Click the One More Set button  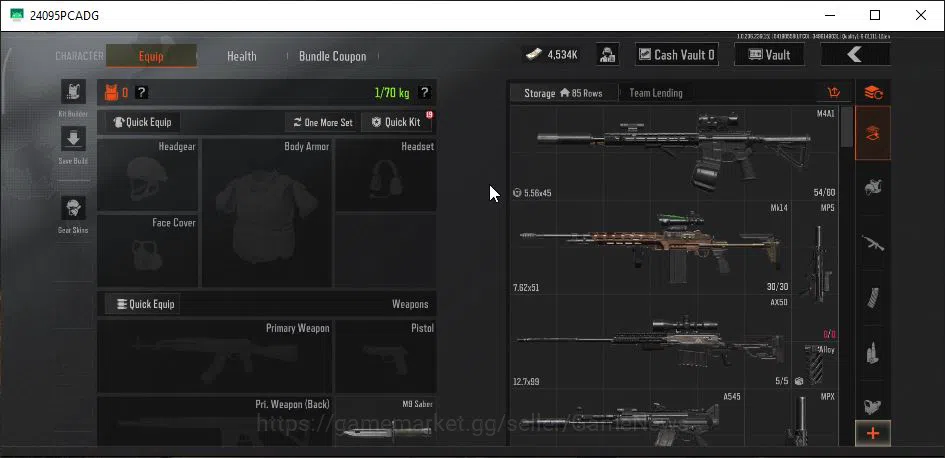[x=322, y=122]
